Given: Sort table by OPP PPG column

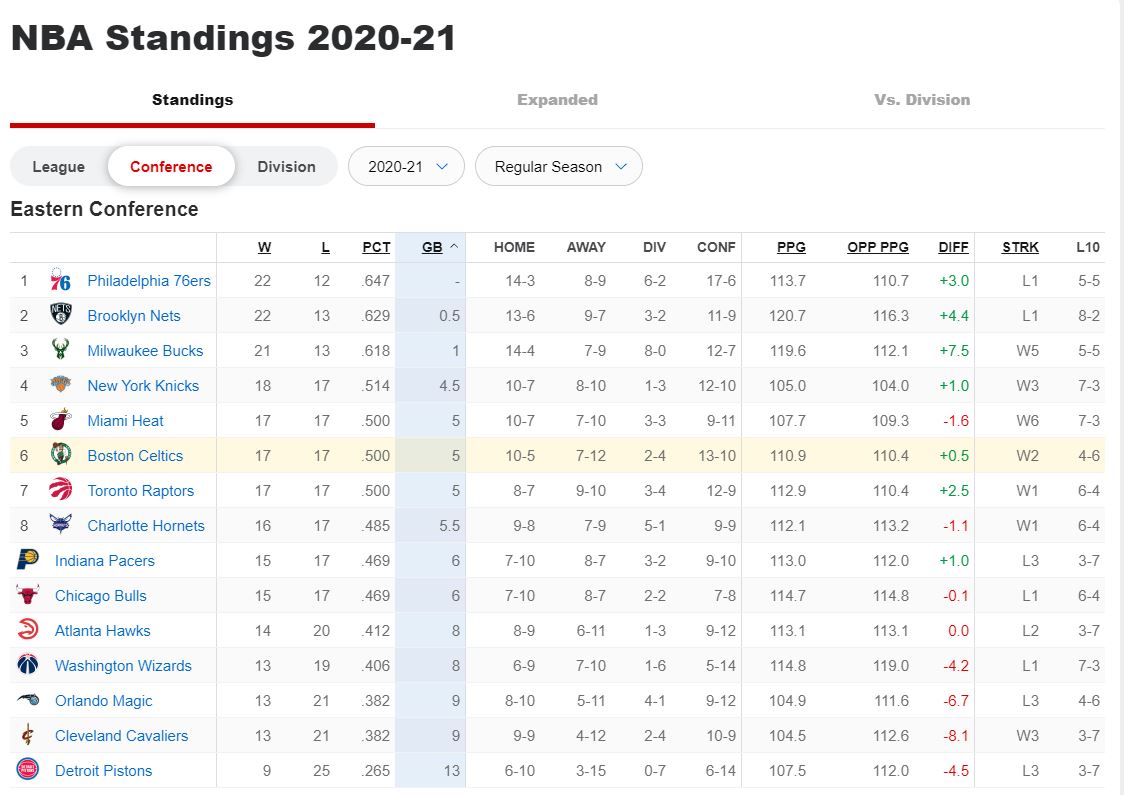Looking at the screenshot, I should click(878, 247).
